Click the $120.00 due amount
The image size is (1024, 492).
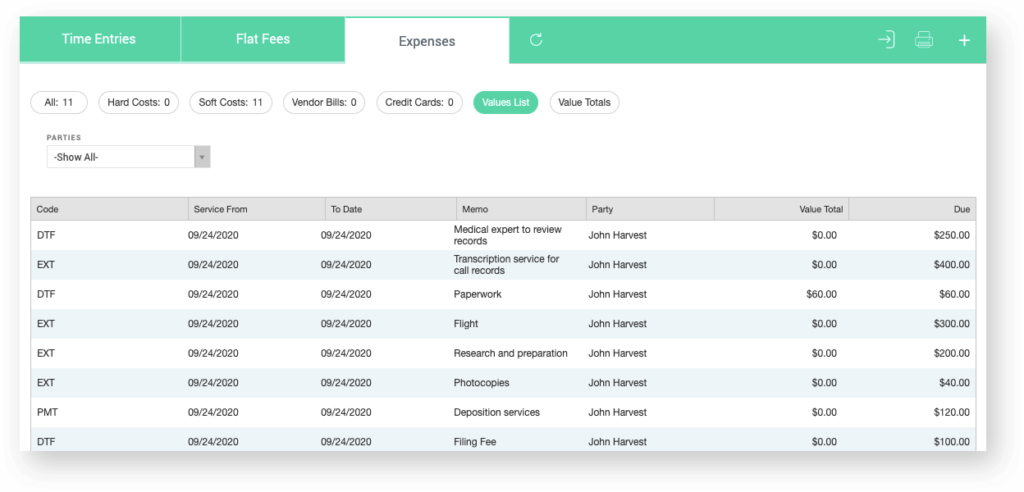[952, 412]
